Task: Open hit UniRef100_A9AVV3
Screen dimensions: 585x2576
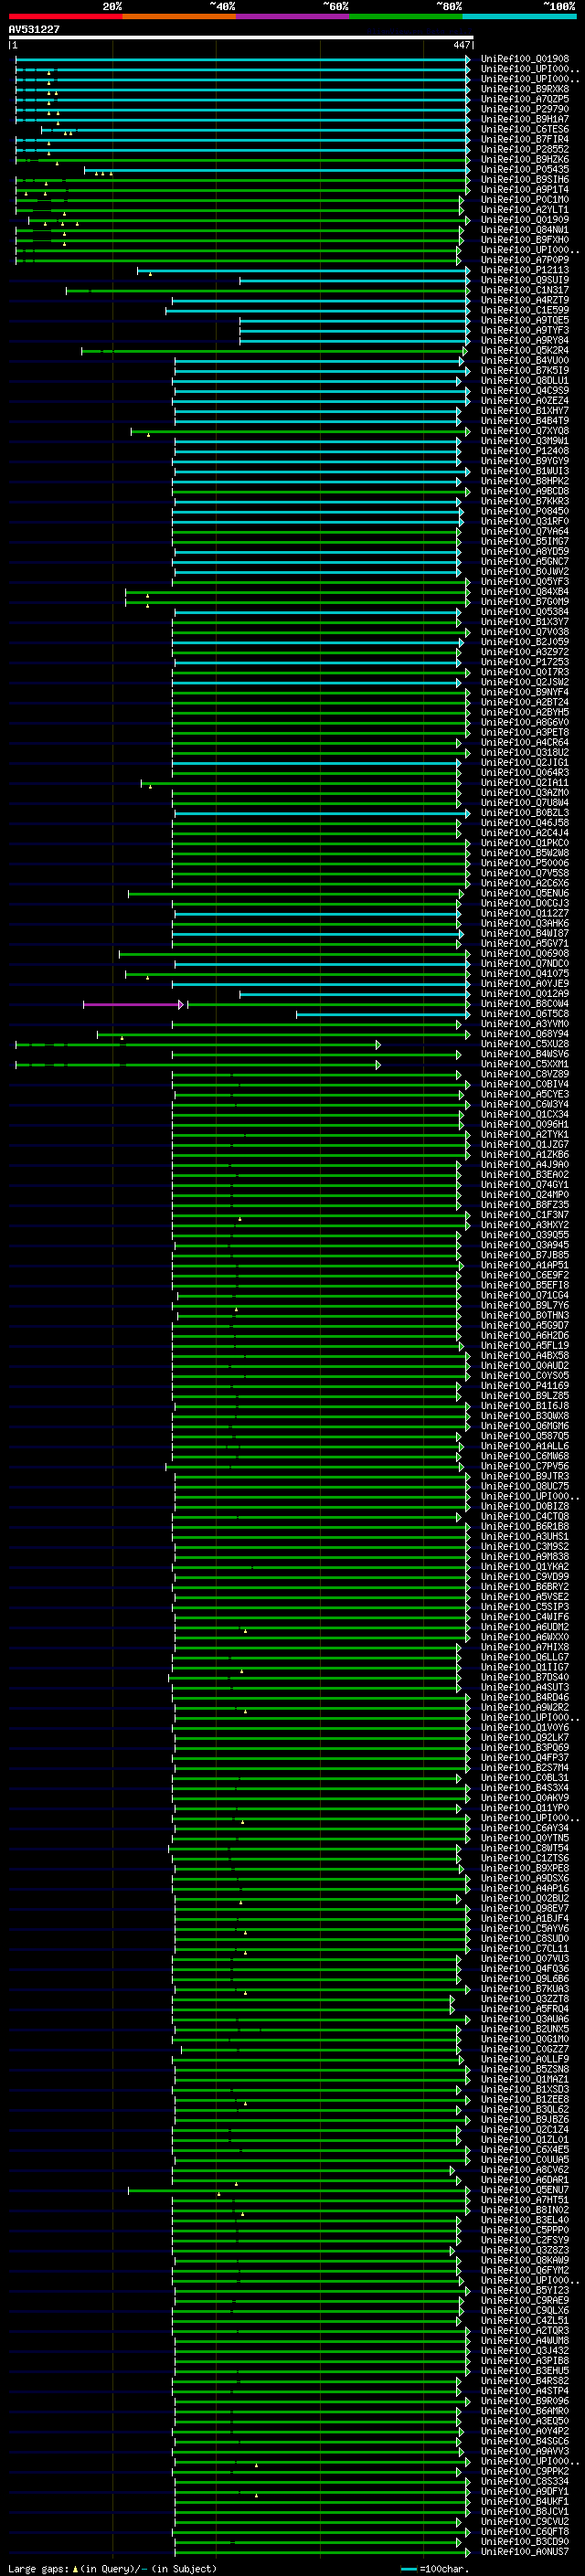Action: [x=524, y=2451]
